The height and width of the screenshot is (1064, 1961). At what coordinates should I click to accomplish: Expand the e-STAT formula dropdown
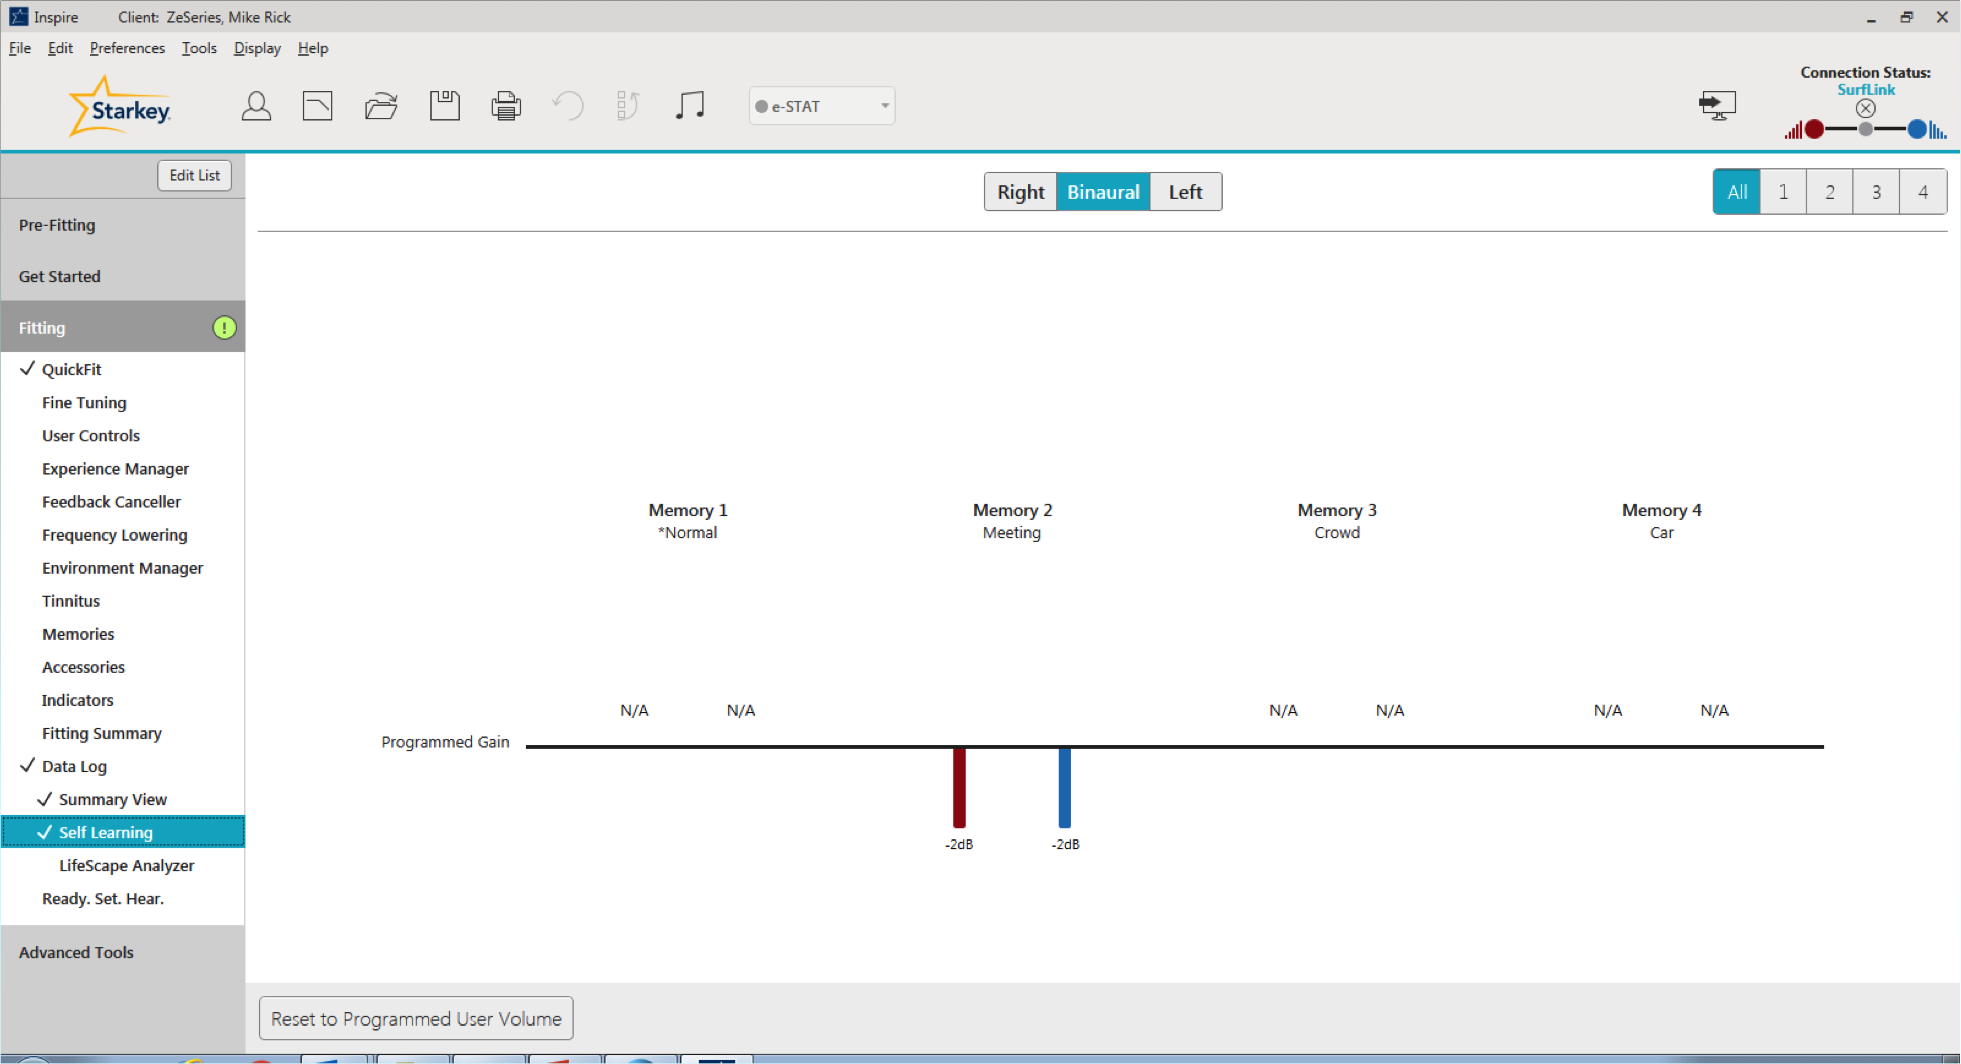tap(822, 106)
